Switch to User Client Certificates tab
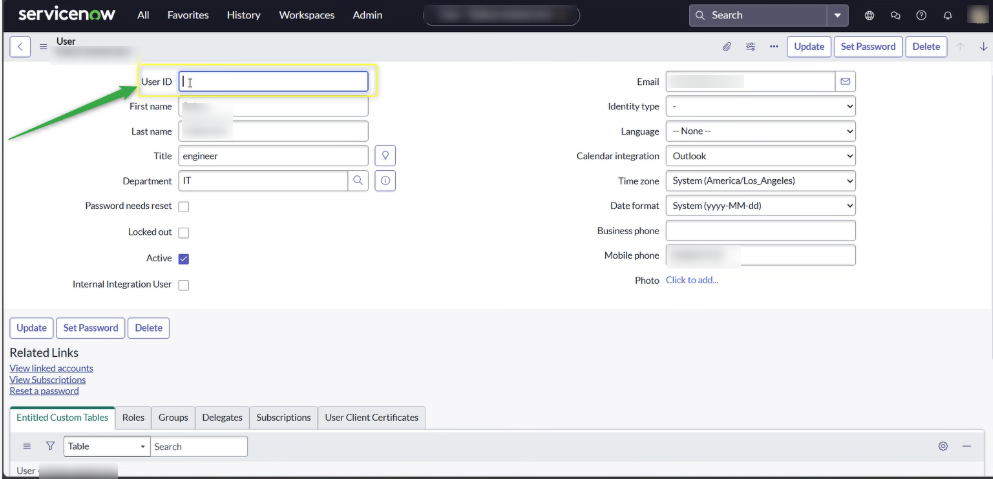 [372, 418]
